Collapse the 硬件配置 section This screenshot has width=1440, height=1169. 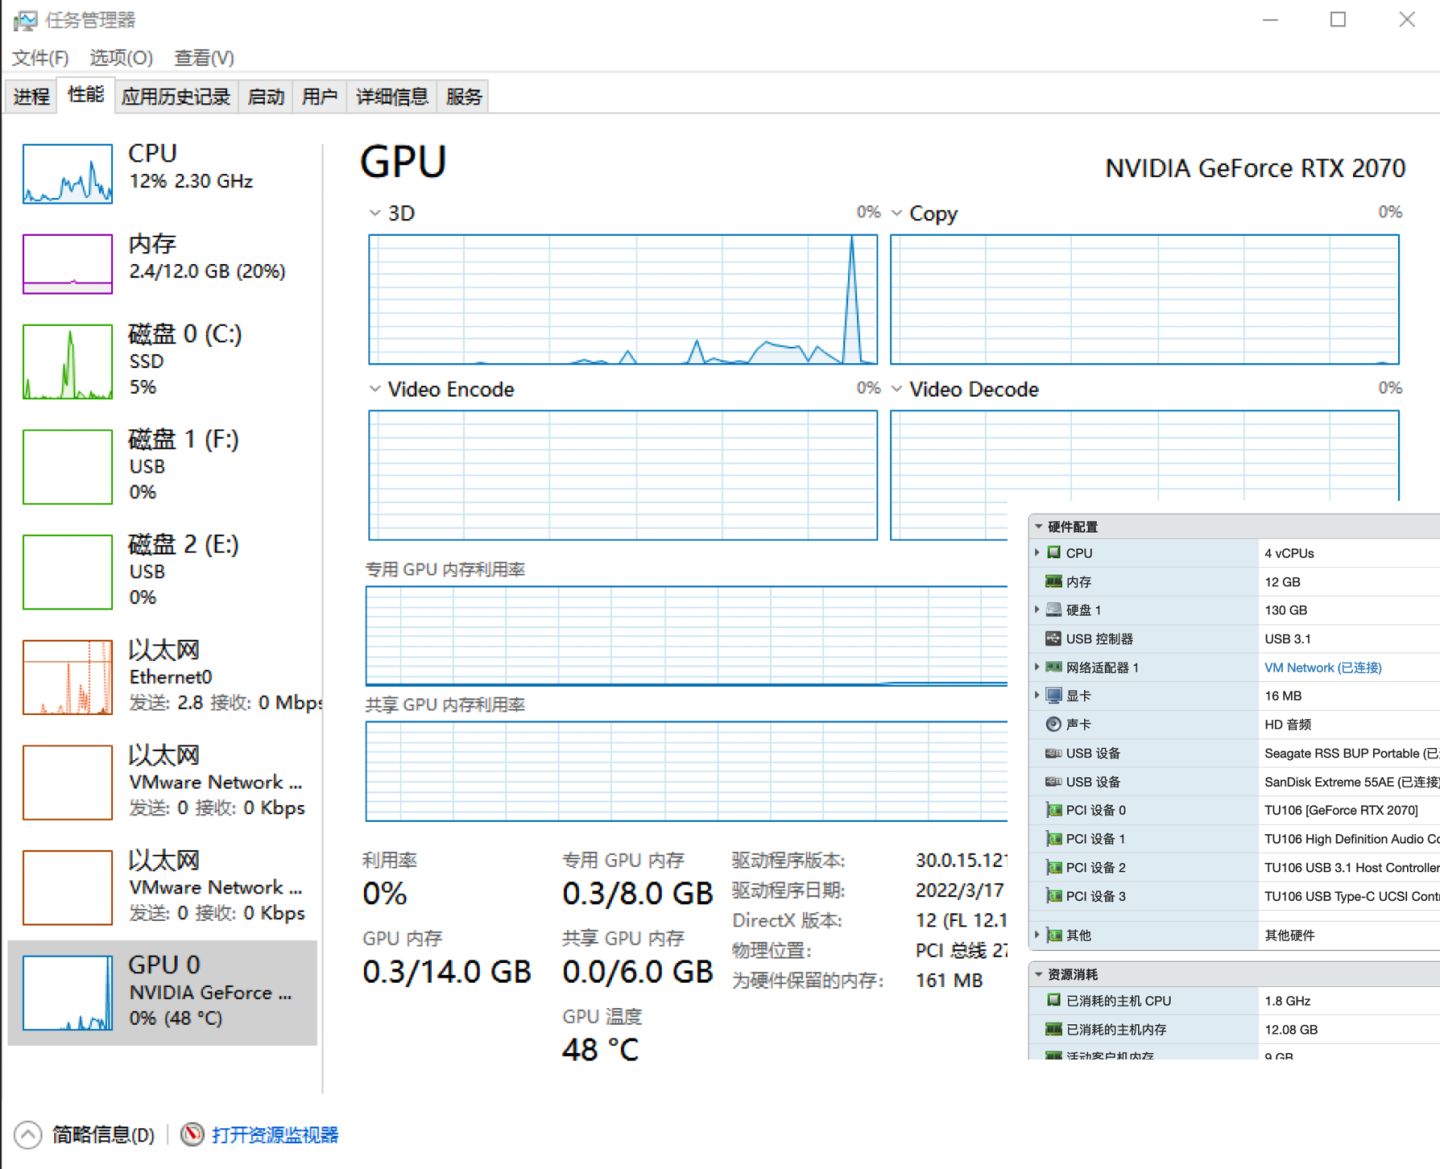click(1039, 526)
